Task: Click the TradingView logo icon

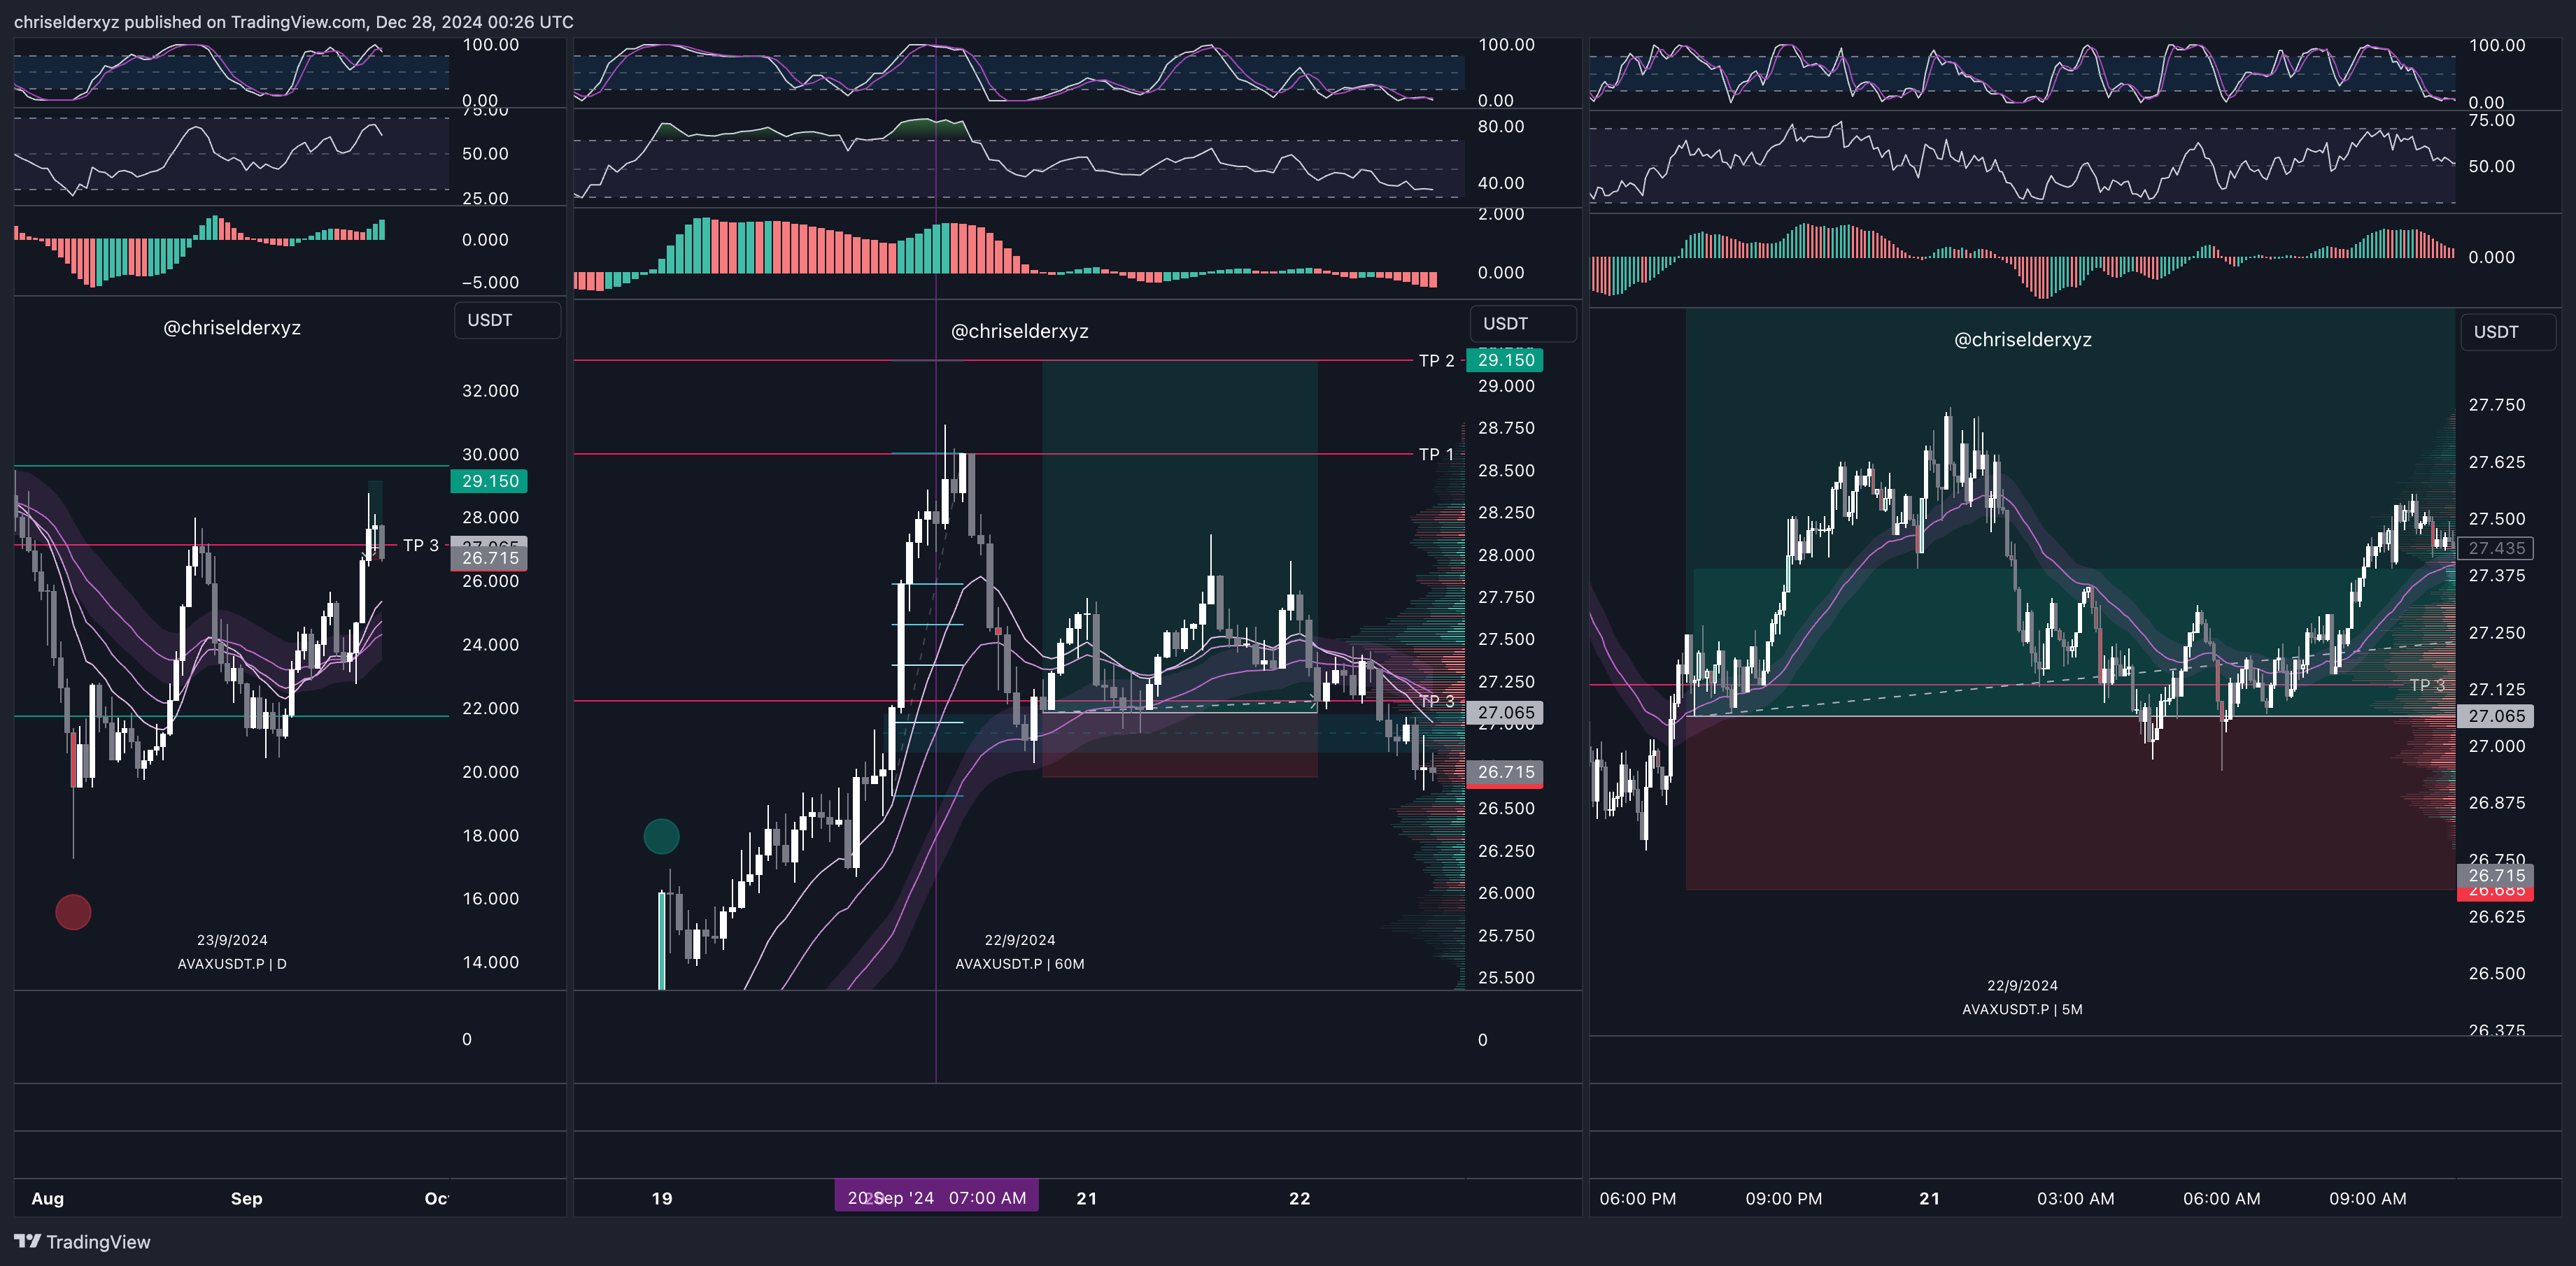Action: 27,1241
